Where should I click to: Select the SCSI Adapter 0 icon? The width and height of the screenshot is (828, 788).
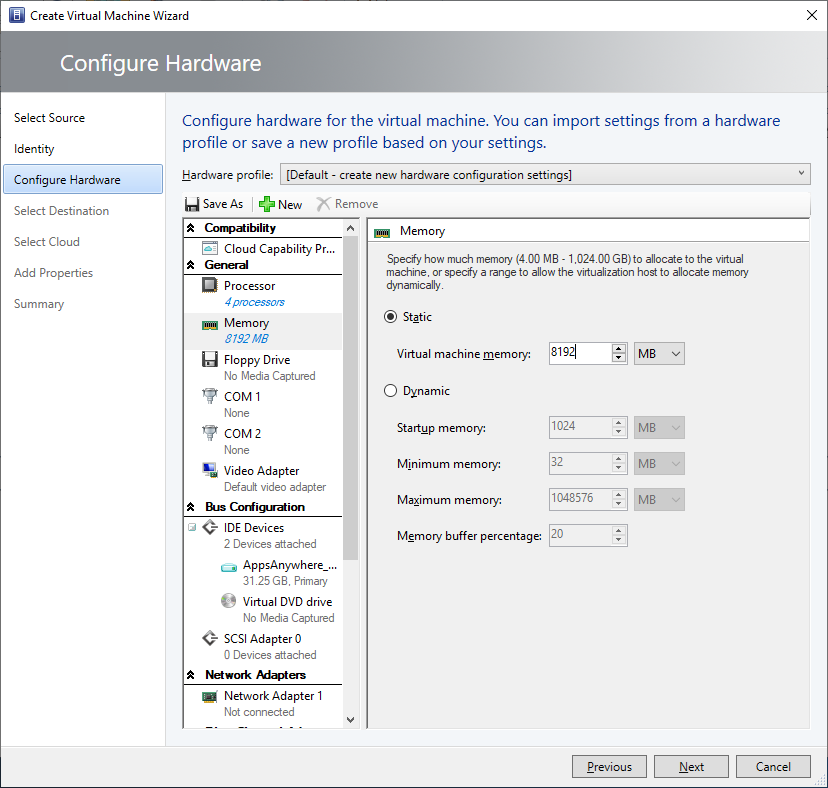coord(209,639)
